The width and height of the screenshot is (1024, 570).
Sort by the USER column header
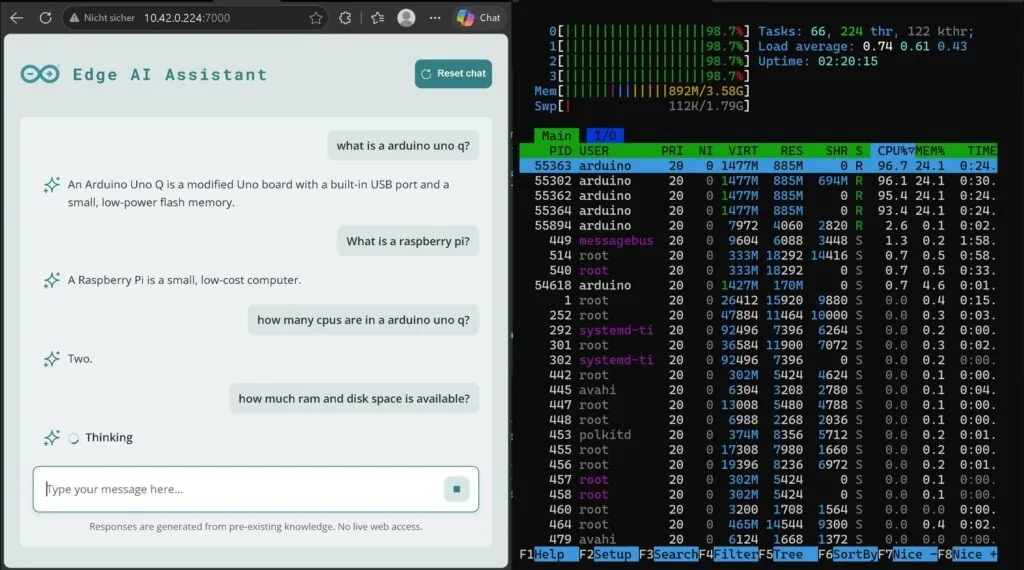(x=594, y=151)
